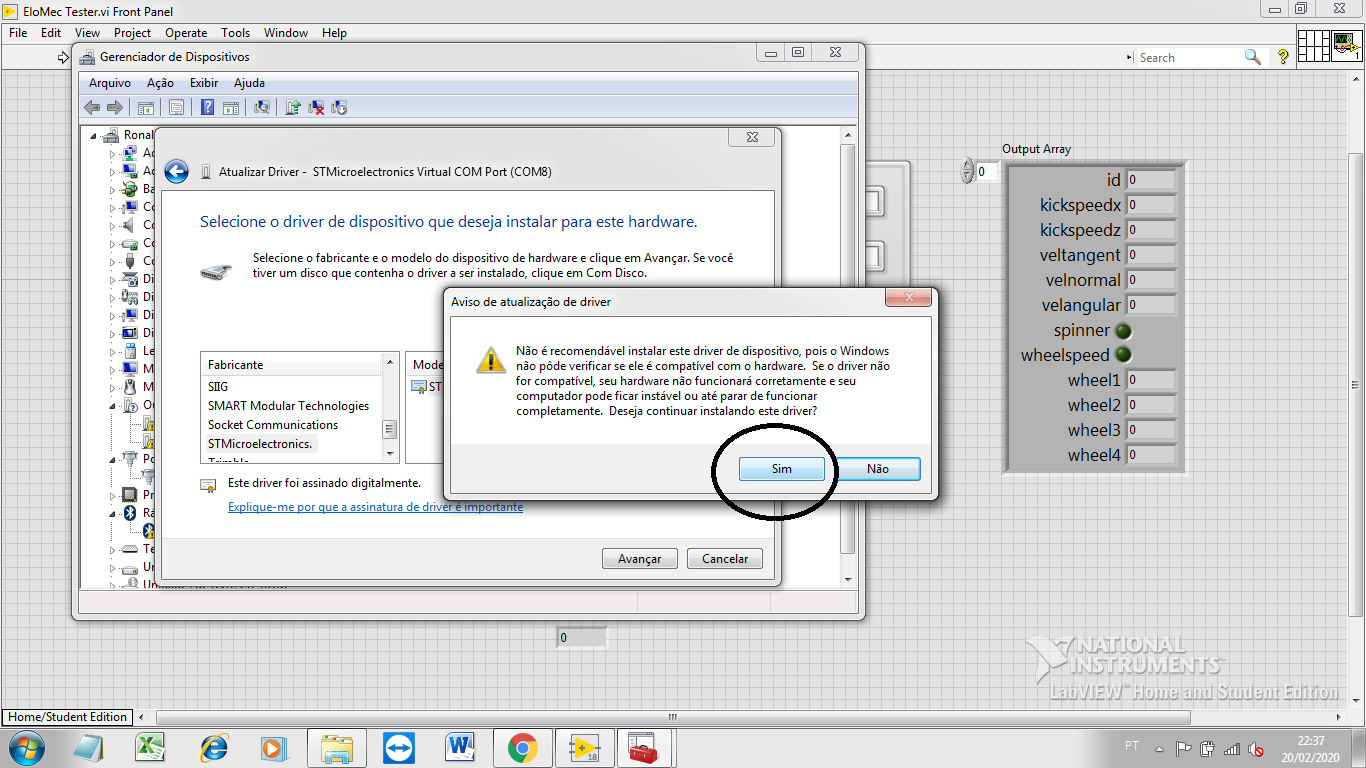The width and height of the screenshot is (1366, 768).
Task: Click Forward arrow in Device Manager toolbar
Action: 115,108
